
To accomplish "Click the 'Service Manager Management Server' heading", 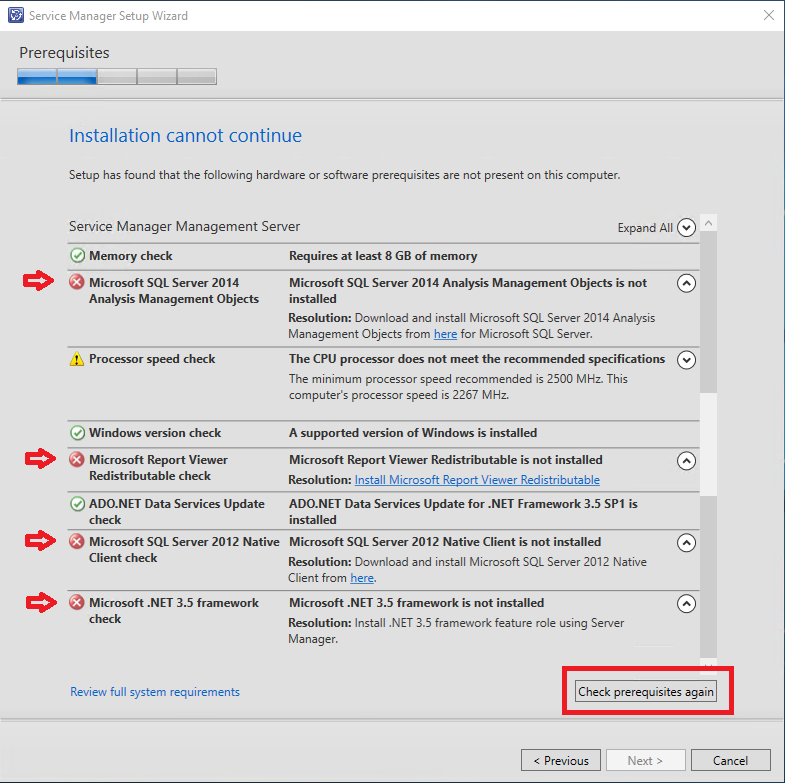I will click(184, 226).
